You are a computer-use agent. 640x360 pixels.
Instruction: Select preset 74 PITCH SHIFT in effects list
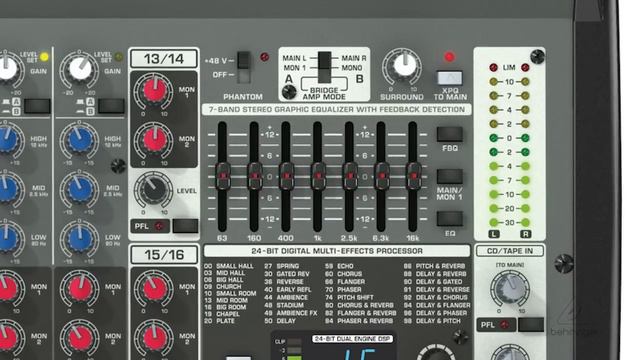[x=349, y=297]
